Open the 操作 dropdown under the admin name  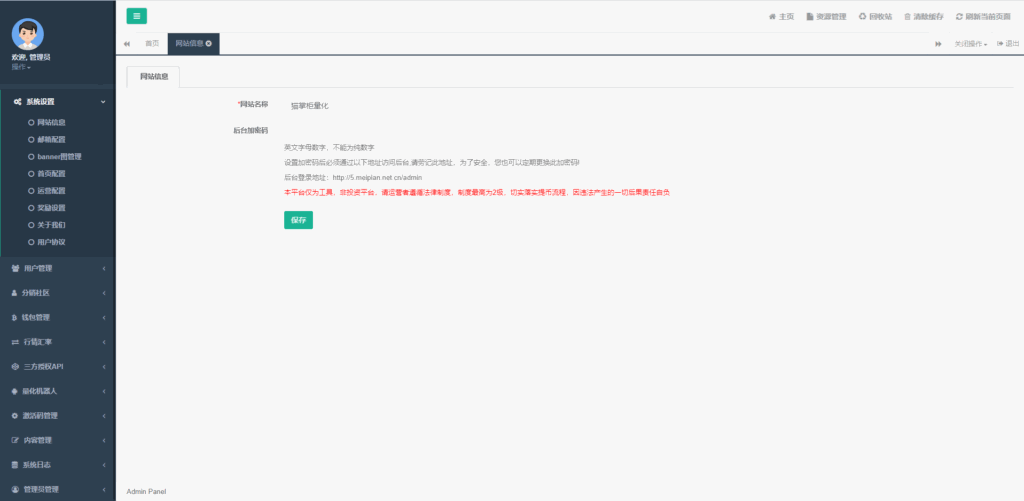21,67
